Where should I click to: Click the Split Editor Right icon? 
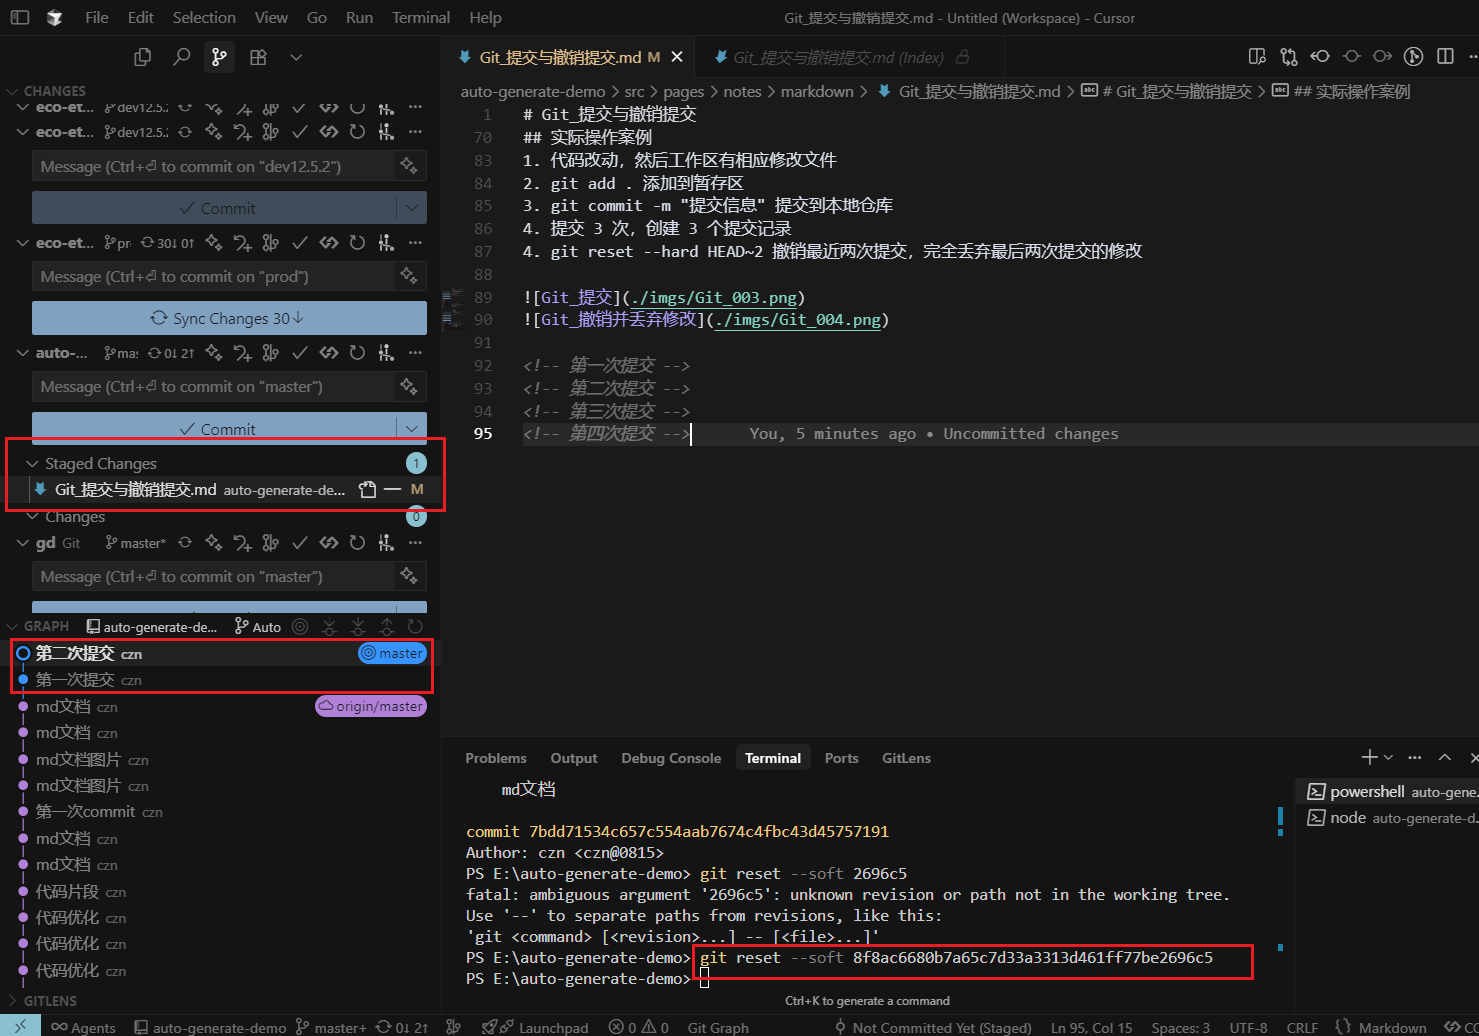1445,56
